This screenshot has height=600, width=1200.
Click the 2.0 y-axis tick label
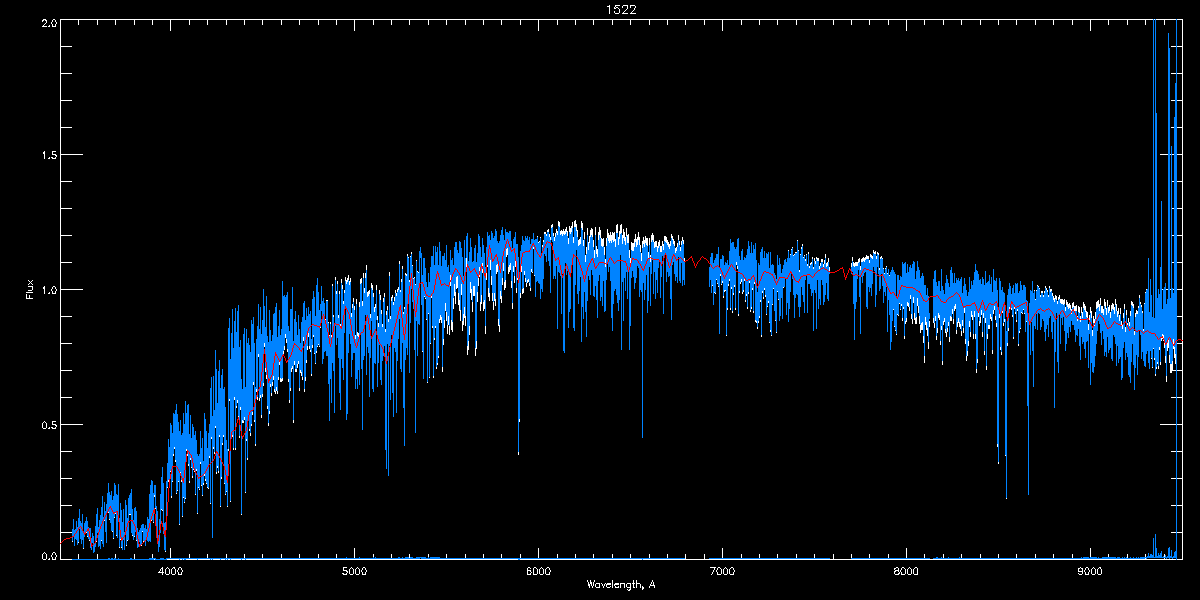48,21
